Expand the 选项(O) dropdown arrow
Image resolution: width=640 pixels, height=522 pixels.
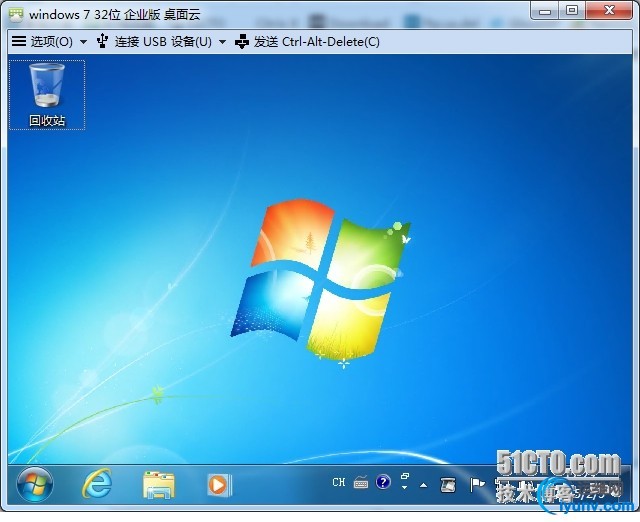tap(84, 42)
